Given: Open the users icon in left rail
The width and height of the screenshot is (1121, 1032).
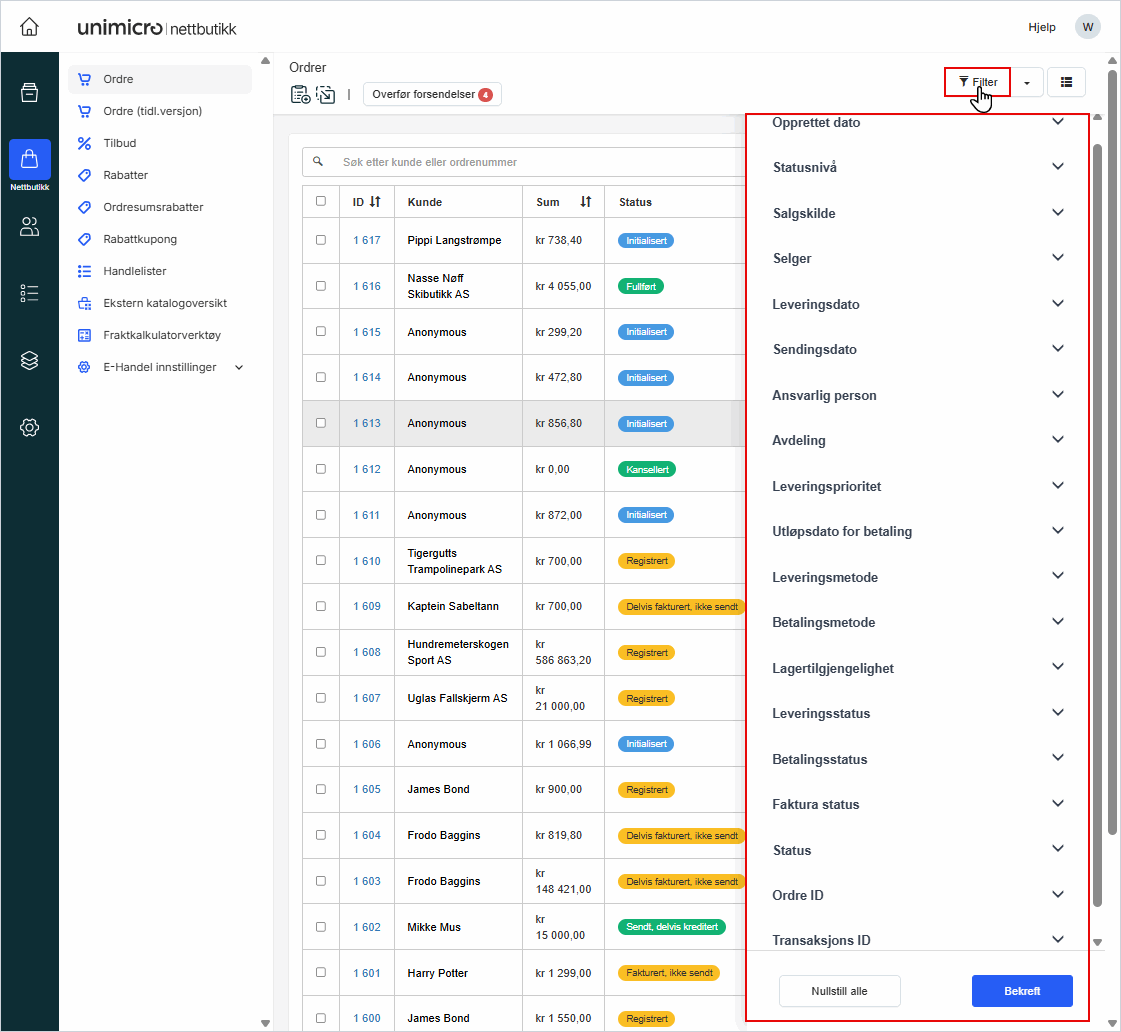Looking at the screenshot, I should (x=30, y=227).
